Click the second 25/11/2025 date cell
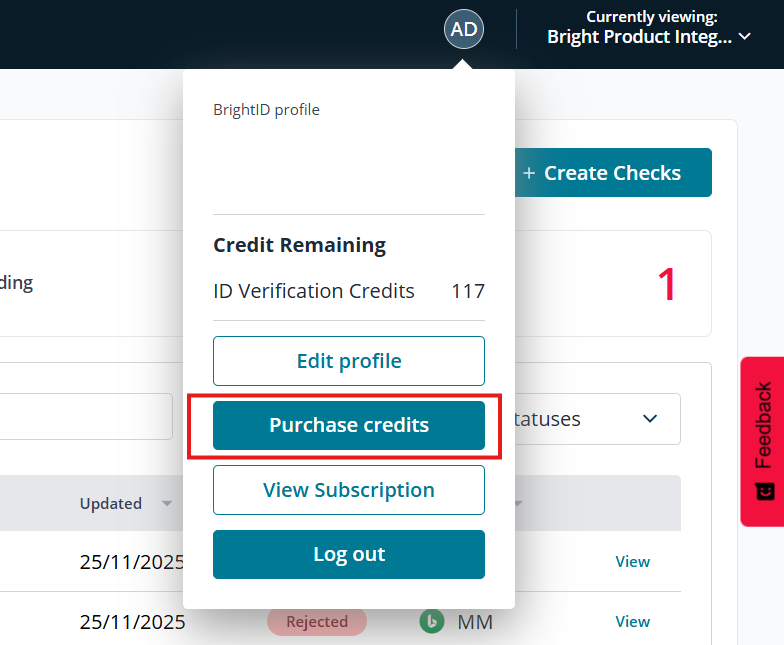This screenshot has height=645, width=784. 132,622
